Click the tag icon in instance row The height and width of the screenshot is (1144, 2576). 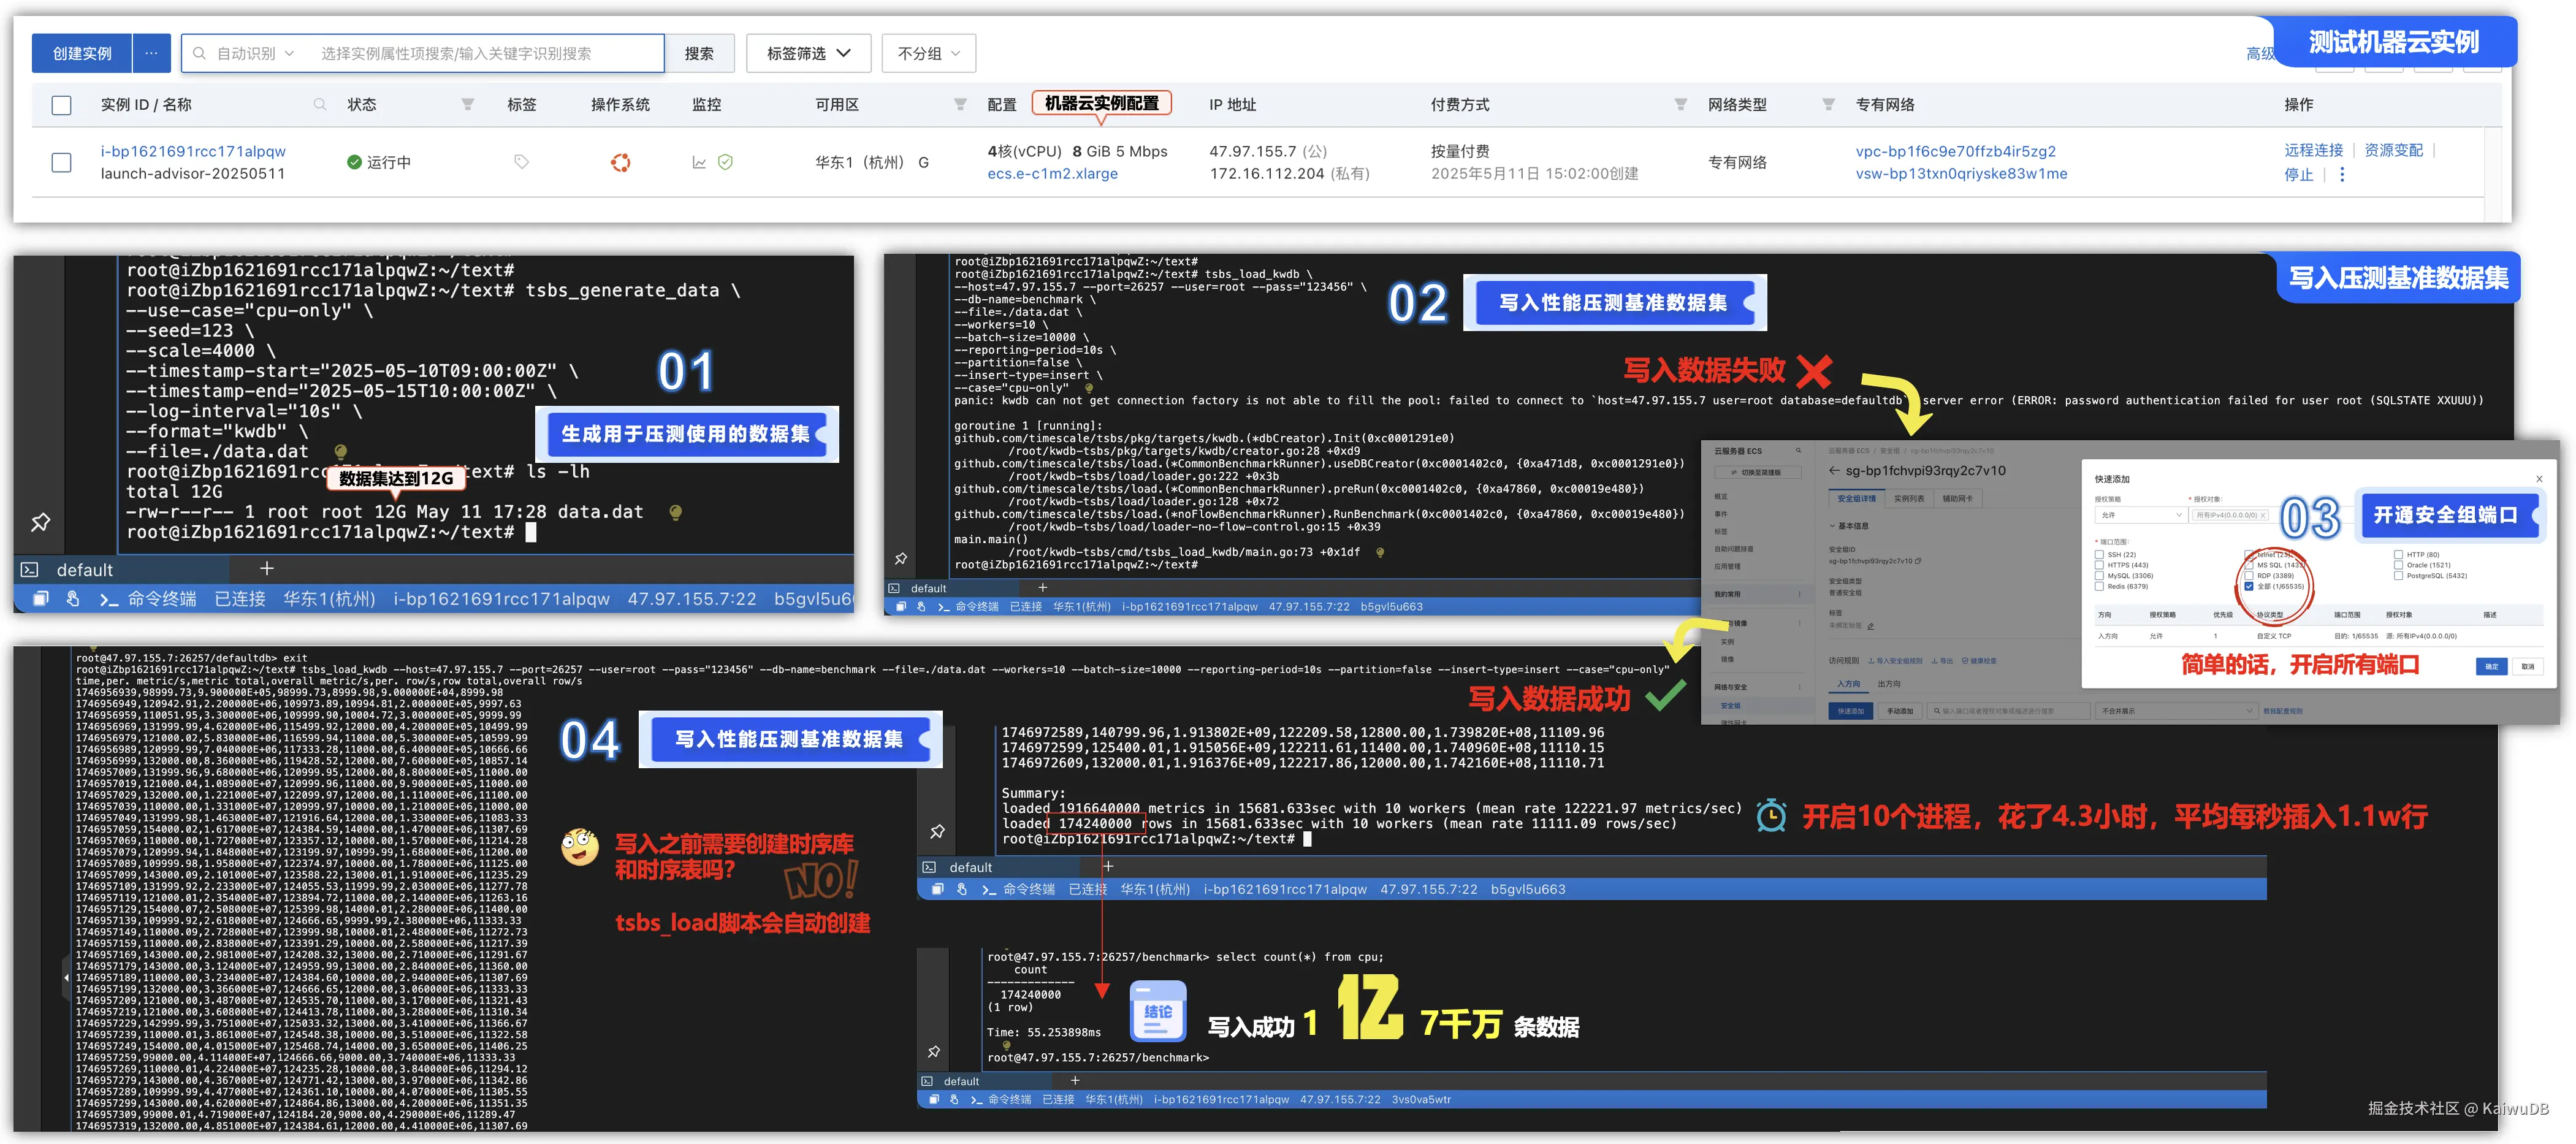[521, 162]
